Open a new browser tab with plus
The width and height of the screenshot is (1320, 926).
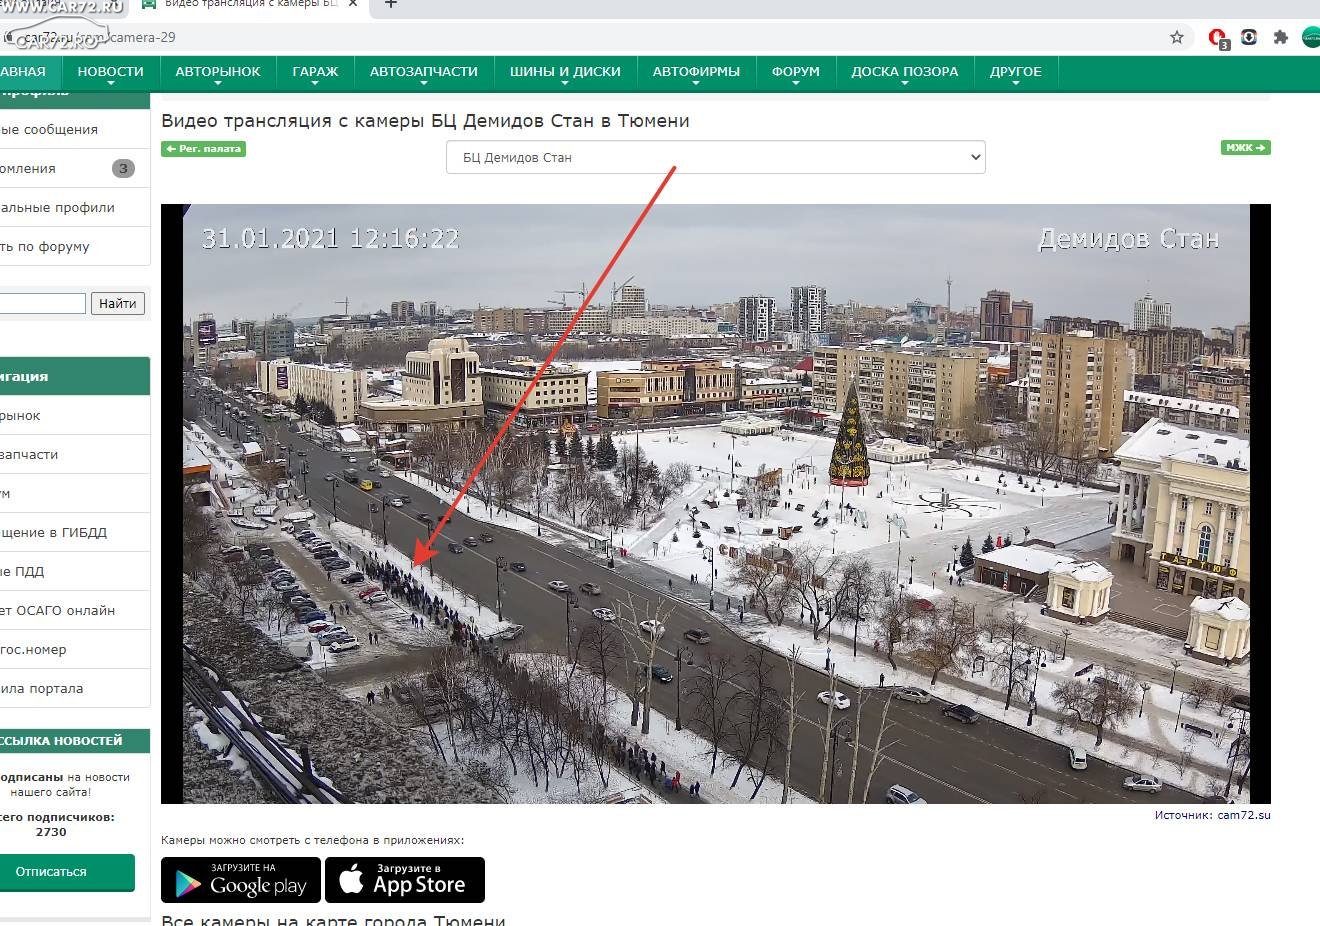coord(391,4)
